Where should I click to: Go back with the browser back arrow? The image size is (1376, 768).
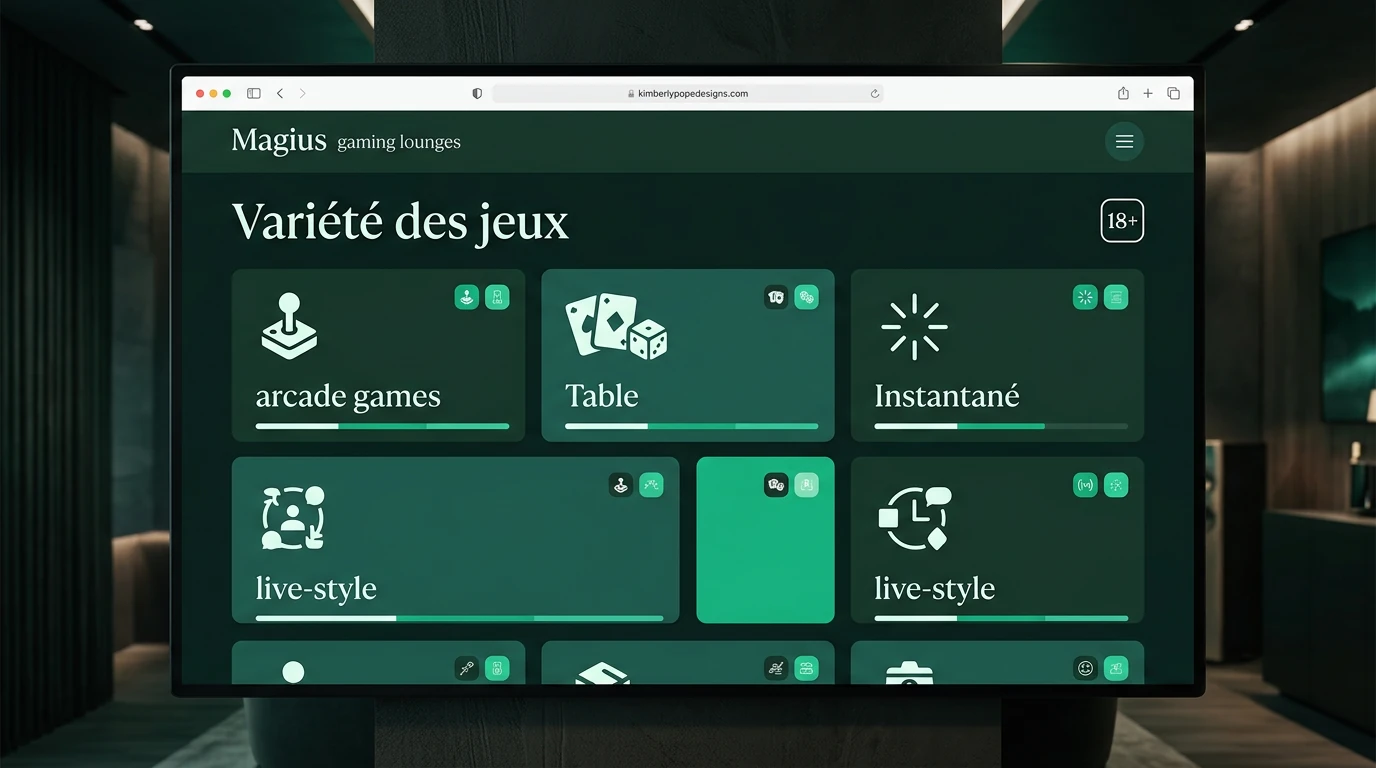280,93
